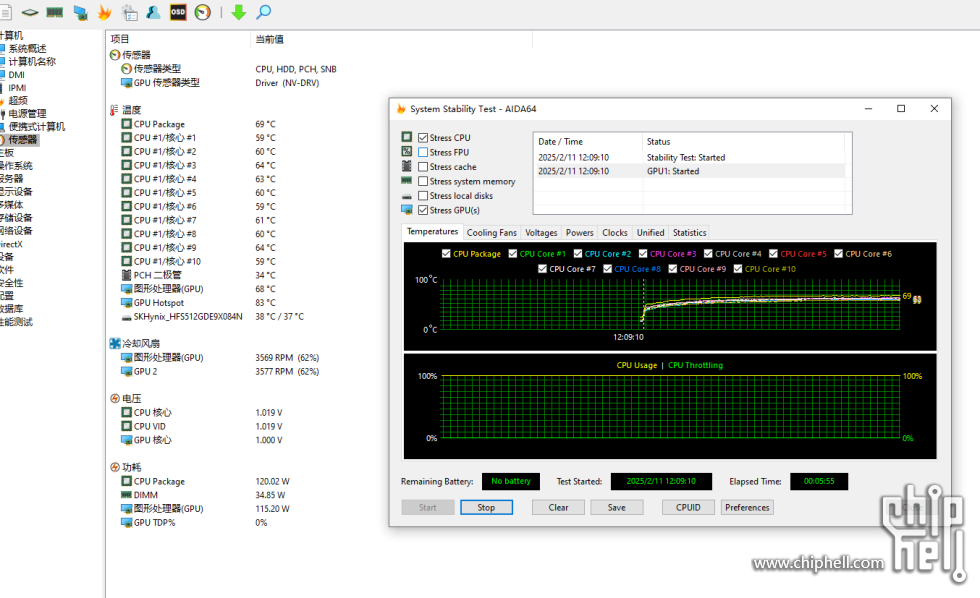Select 系统概述 in the left tree

pyautogui.click(x=27, y=49)
